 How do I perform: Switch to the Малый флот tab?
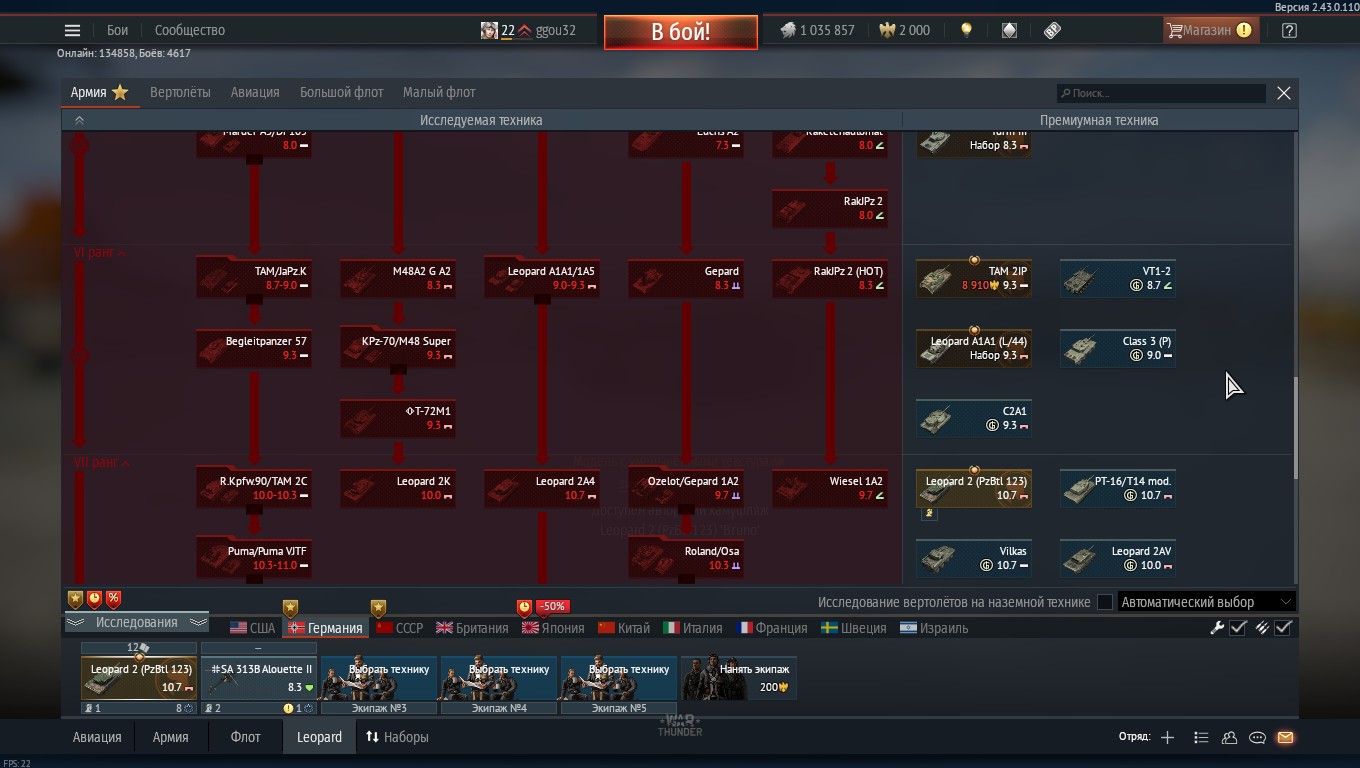coord(439,92)
